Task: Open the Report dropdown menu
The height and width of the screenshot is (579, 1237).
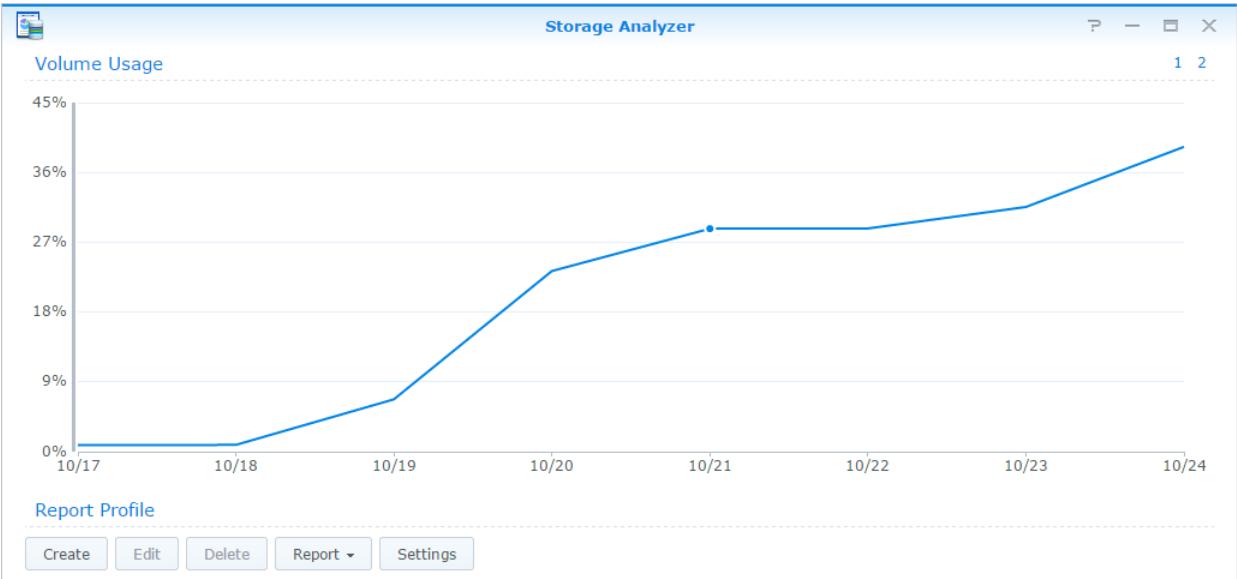Action: (323, 553)
